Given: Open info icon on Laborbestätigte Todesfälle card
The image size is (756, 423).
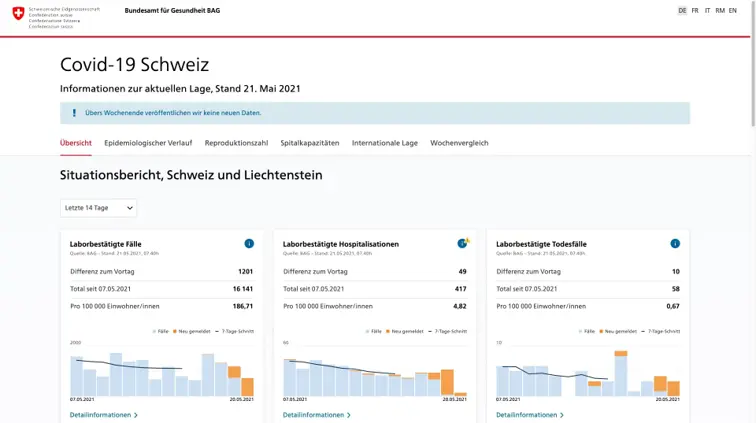Looking at the screenshot, I should pyautogui.click(x=675, y=243).
